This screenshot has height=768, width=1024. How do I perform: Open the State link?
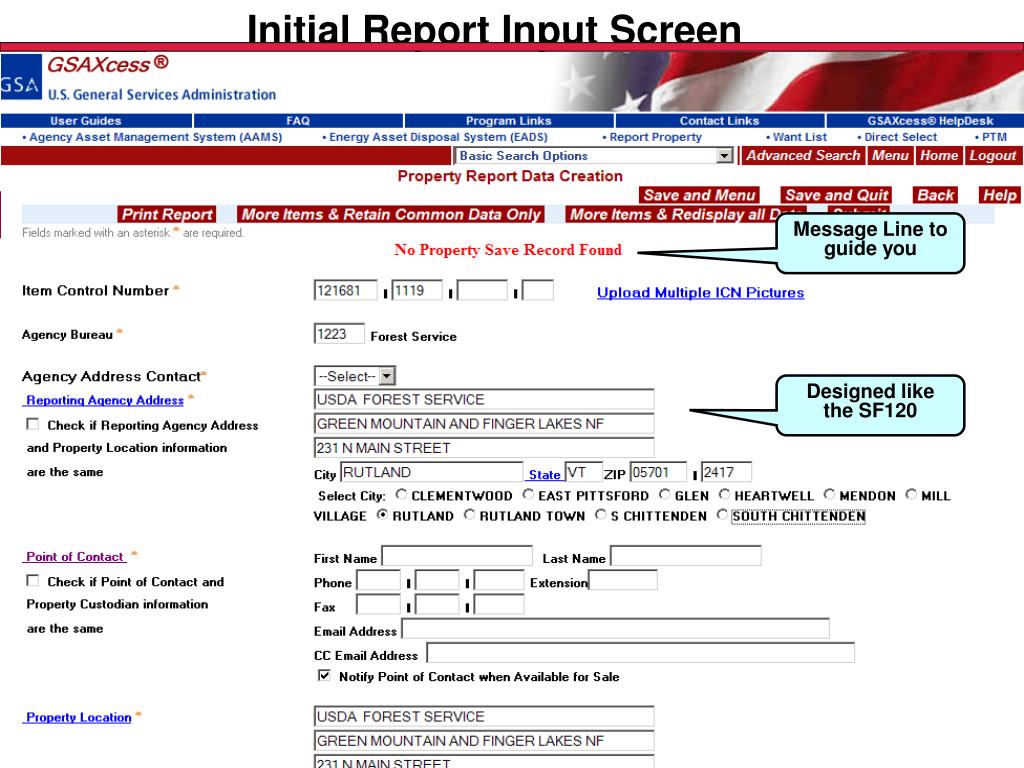(544, 475)
